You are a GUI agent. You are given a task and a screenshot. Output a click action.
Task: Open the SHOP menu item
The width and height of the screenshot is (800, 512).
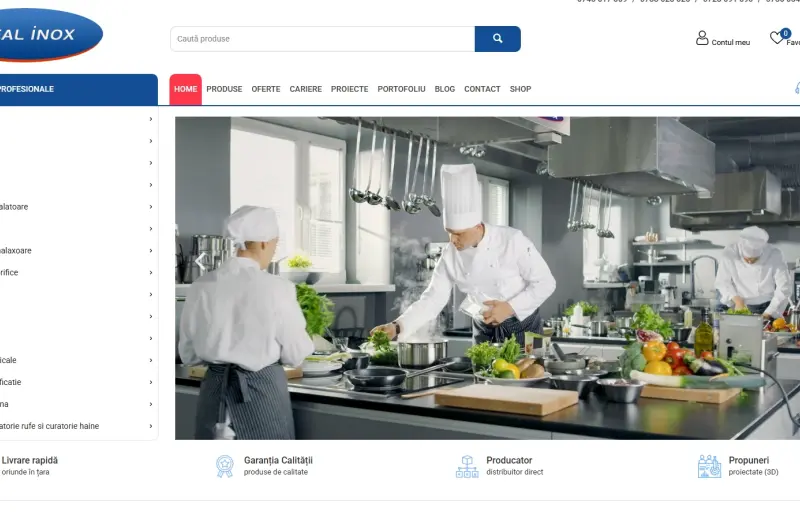(x=520, y=89)
